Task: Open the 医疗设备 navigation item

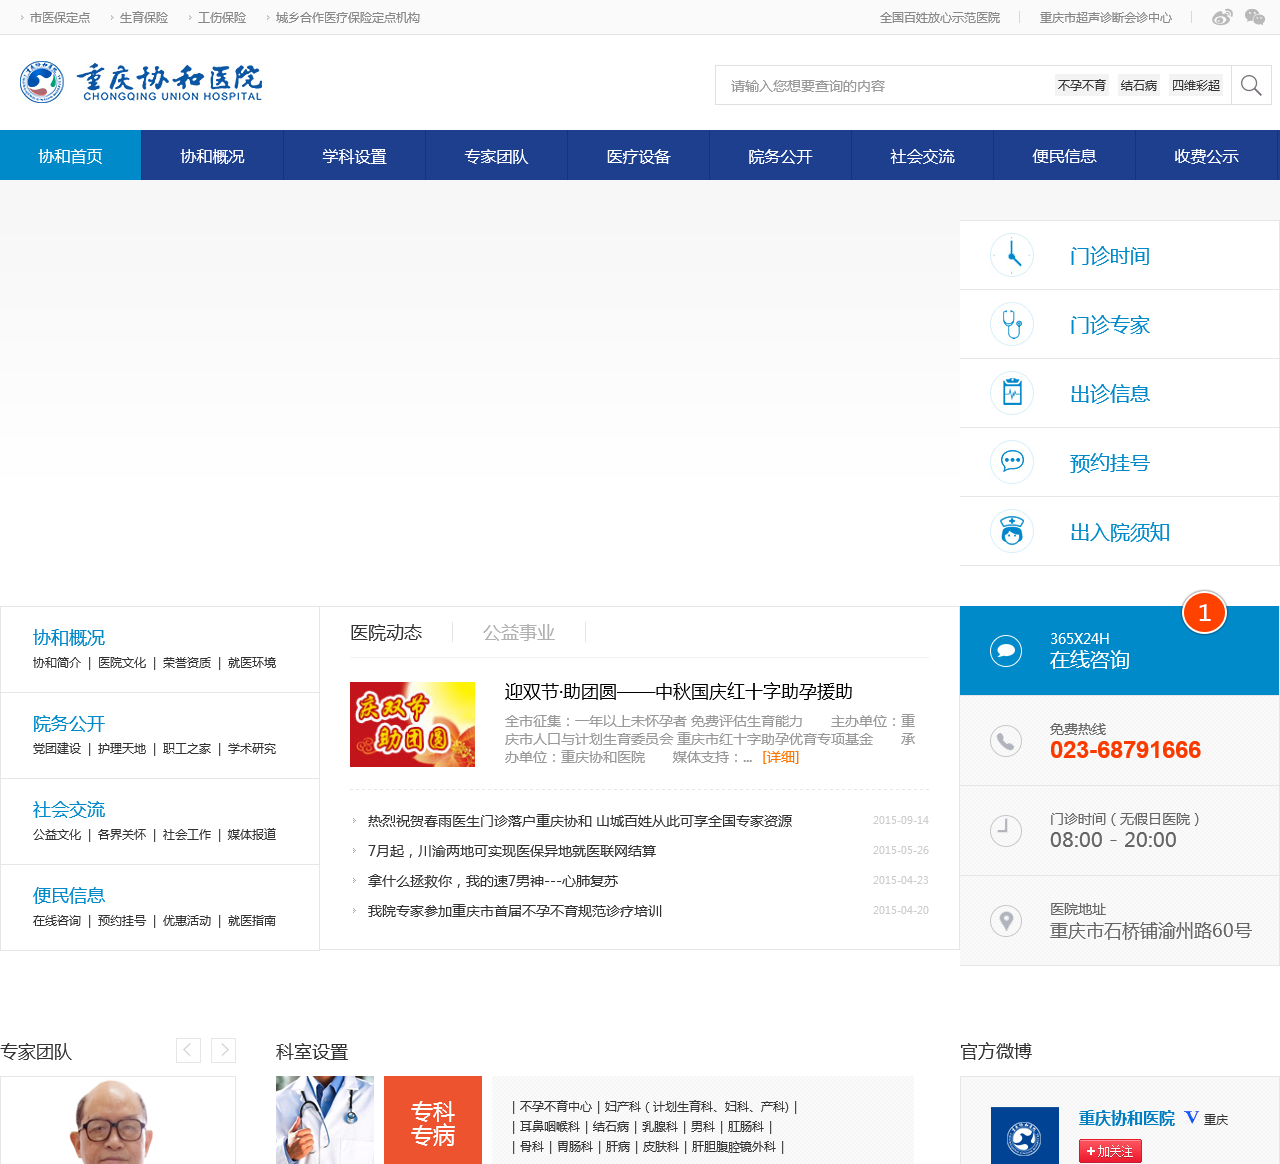Action: click(638, 156)
